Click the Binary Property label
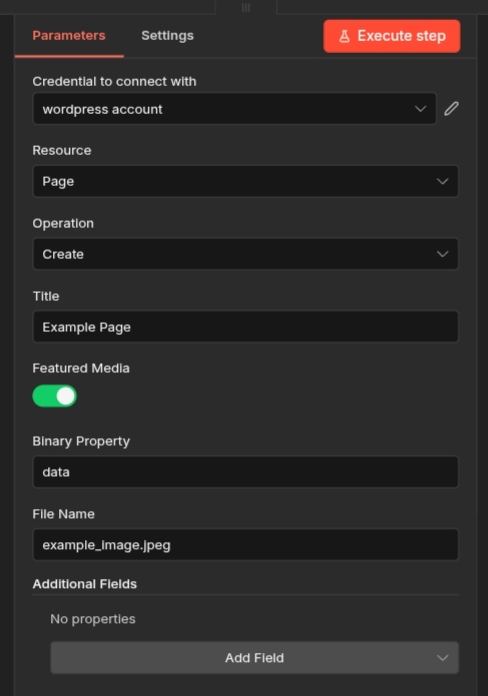This screenshot has height=696, width=488. (x=81, y=441)
